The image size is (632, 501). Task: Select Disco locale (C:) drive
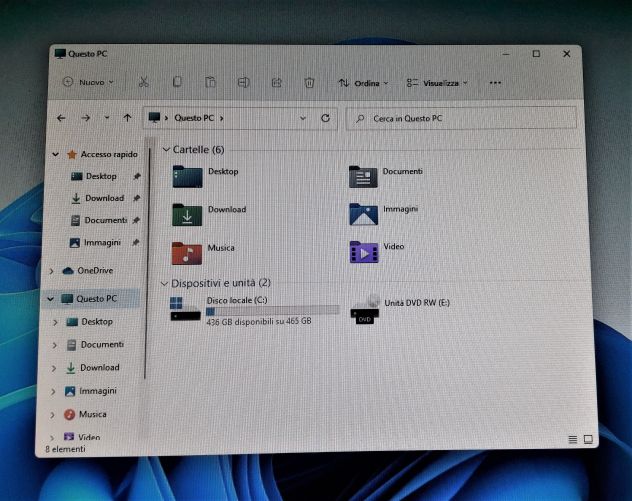pyautogui.click(x=254, y=310)
